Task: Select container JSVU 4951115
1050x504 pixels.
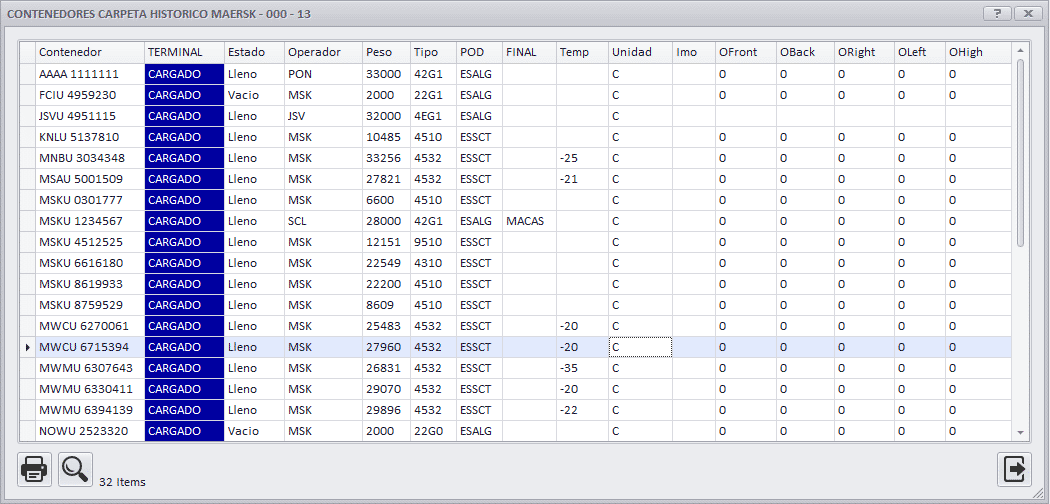Action: 90,116
